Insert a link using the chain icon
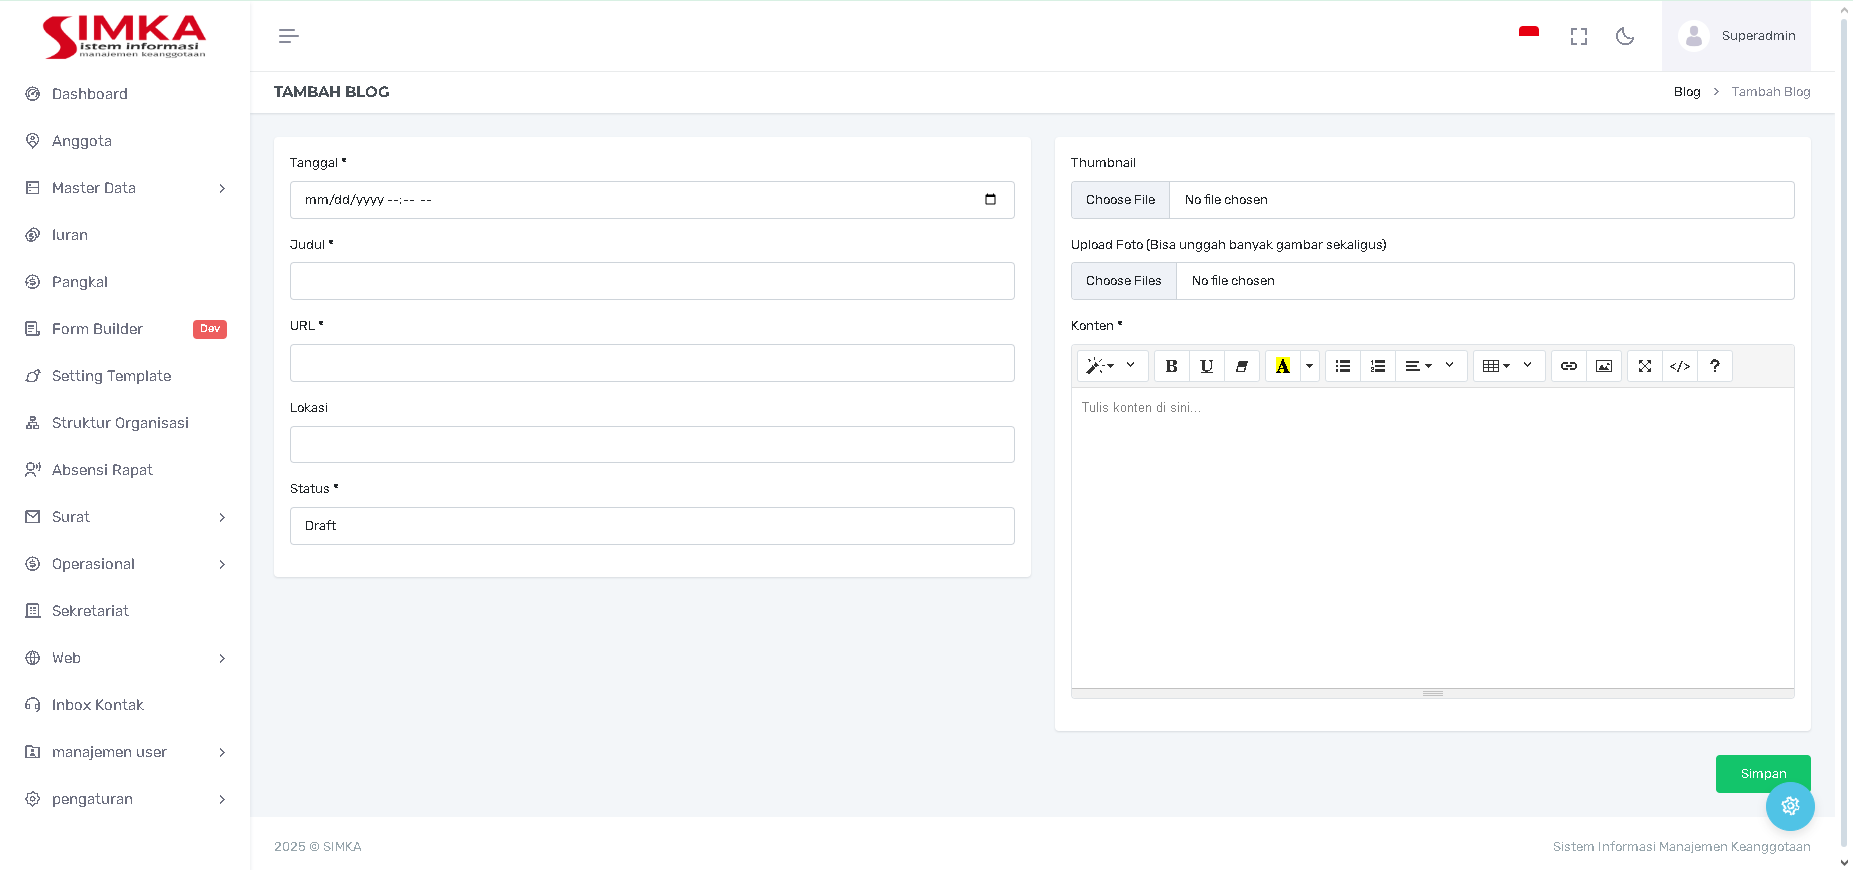 [x=1568, y=366]
